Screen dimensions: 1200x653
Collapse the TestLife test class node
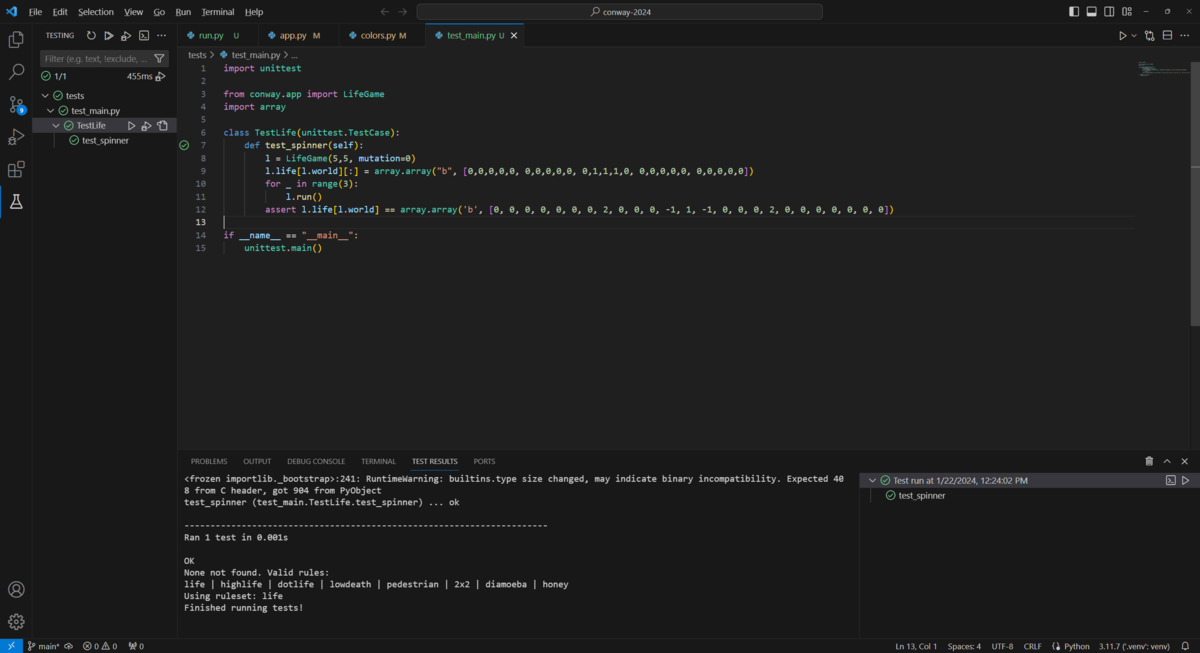click(x=56, y=125)
